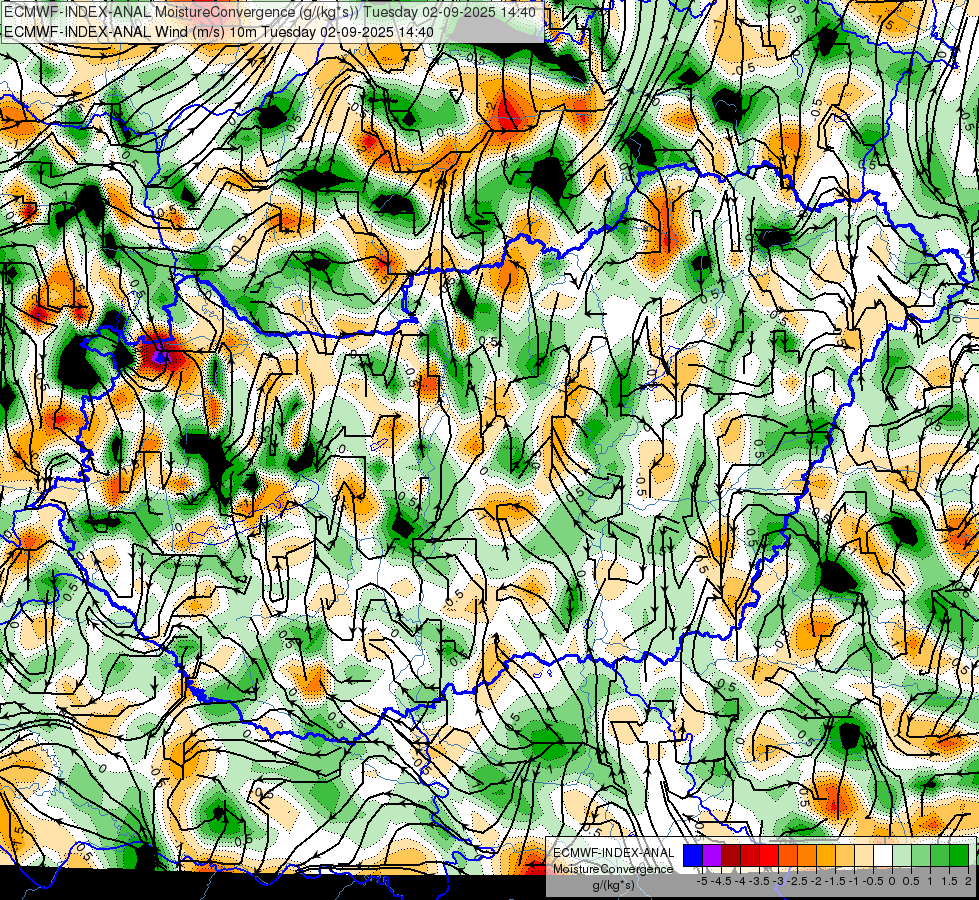
Task: Click the Wind (m/s) 10m title line
Action: click(219, 32)
